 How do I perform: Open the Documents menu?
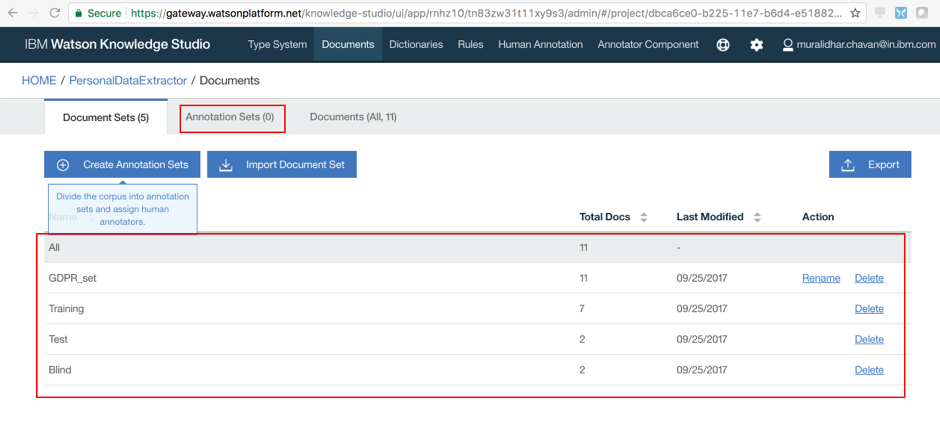(x=348, y=44)
